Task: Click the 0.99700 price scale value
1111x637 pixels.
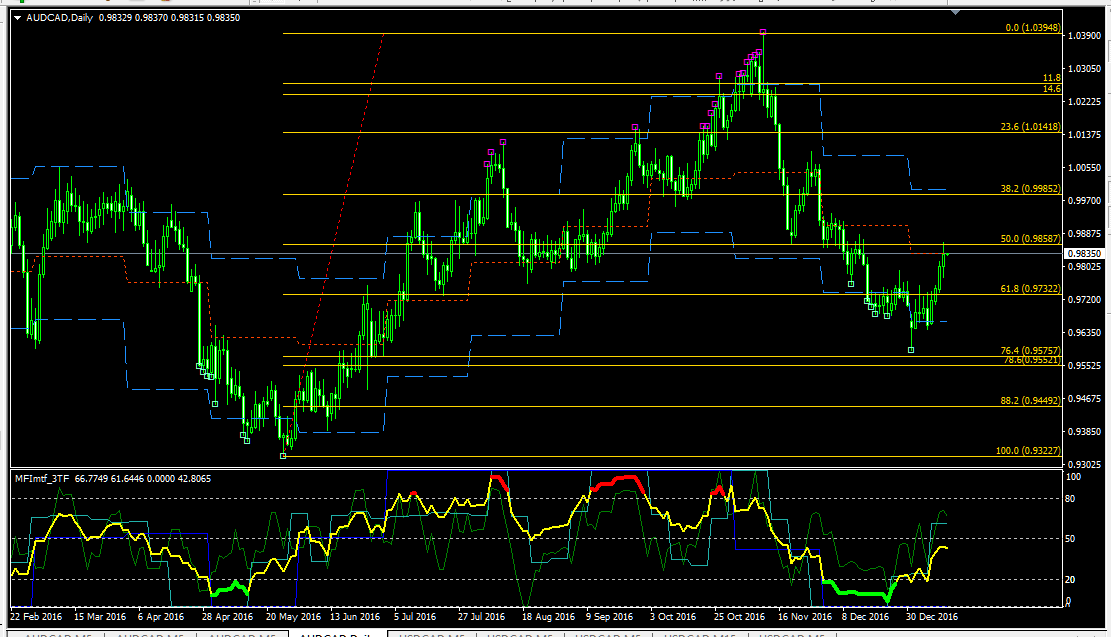Action: pos(1084,201)
